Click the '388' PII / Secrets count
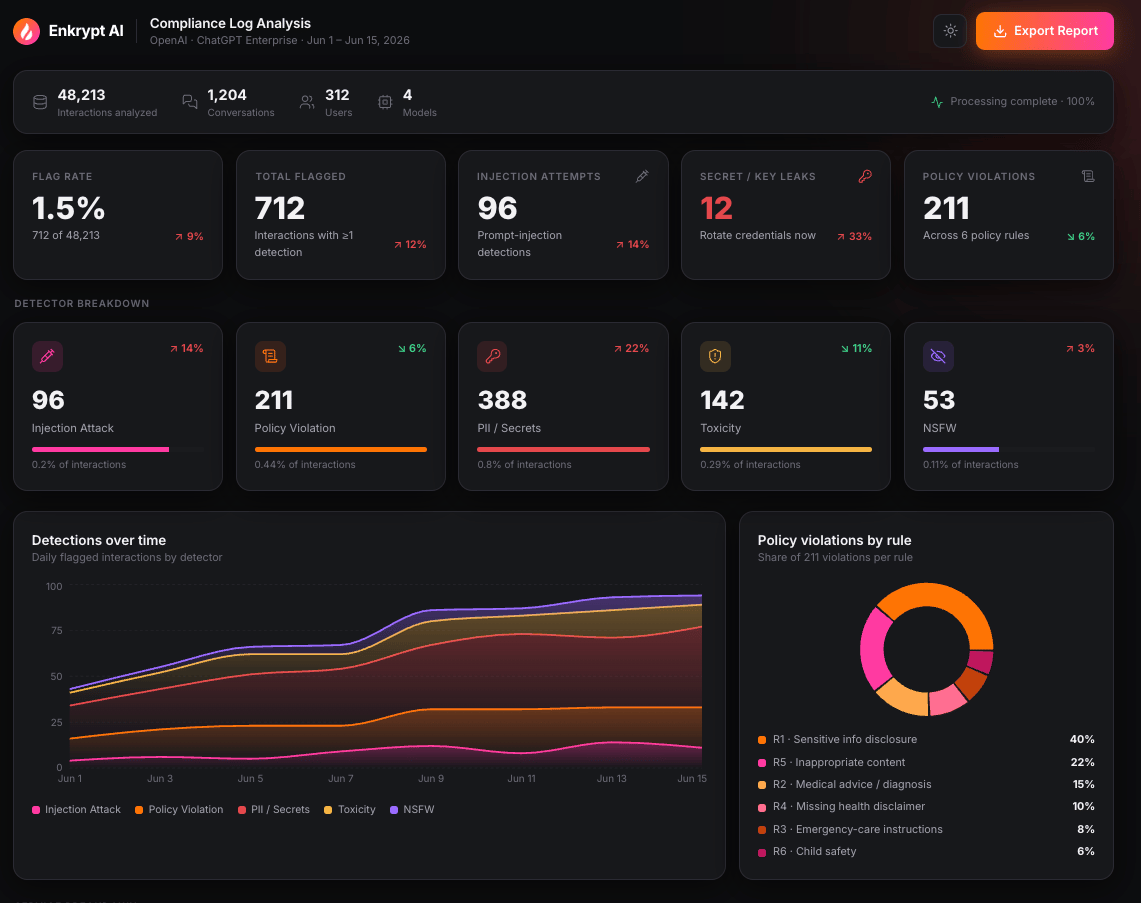This screenshot has height=903, width=1141. pyautogui.click(x=502, y=400)
